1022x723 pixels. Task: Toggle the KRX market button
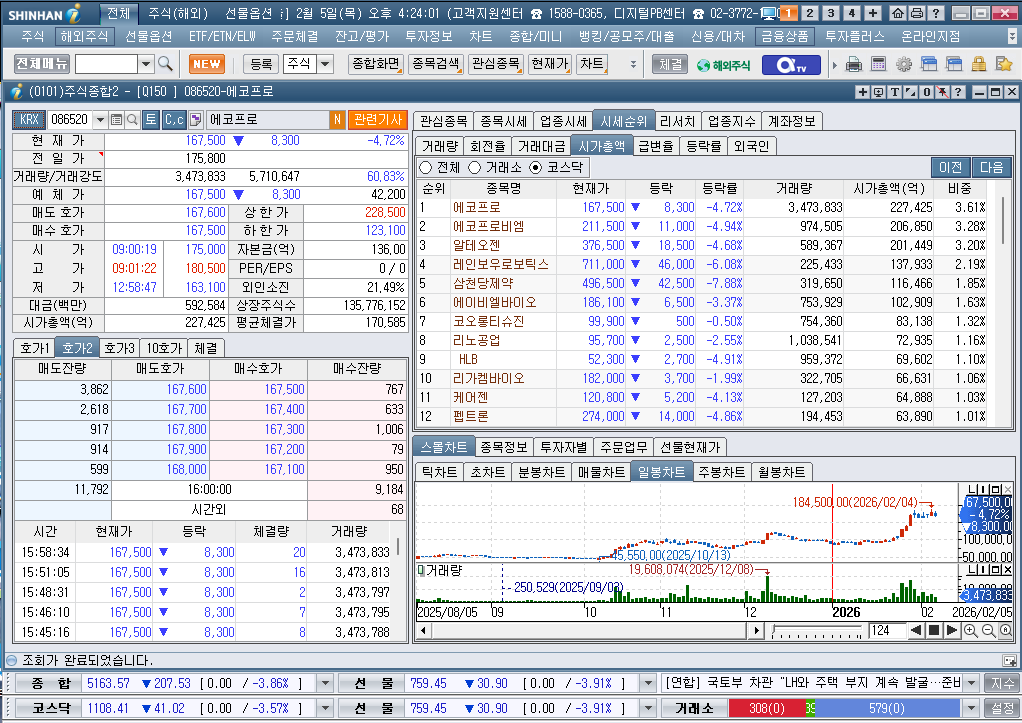29,119
